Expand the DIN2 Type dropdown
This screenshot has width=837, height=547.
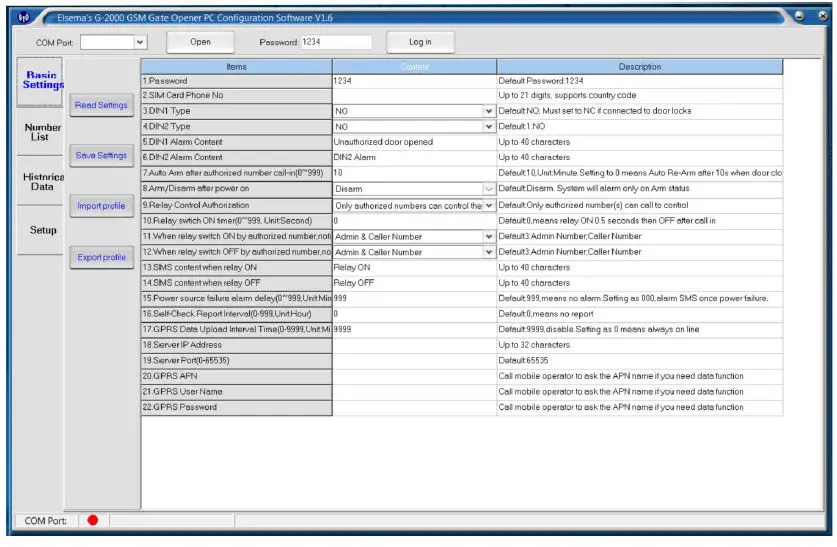(488, 126)
